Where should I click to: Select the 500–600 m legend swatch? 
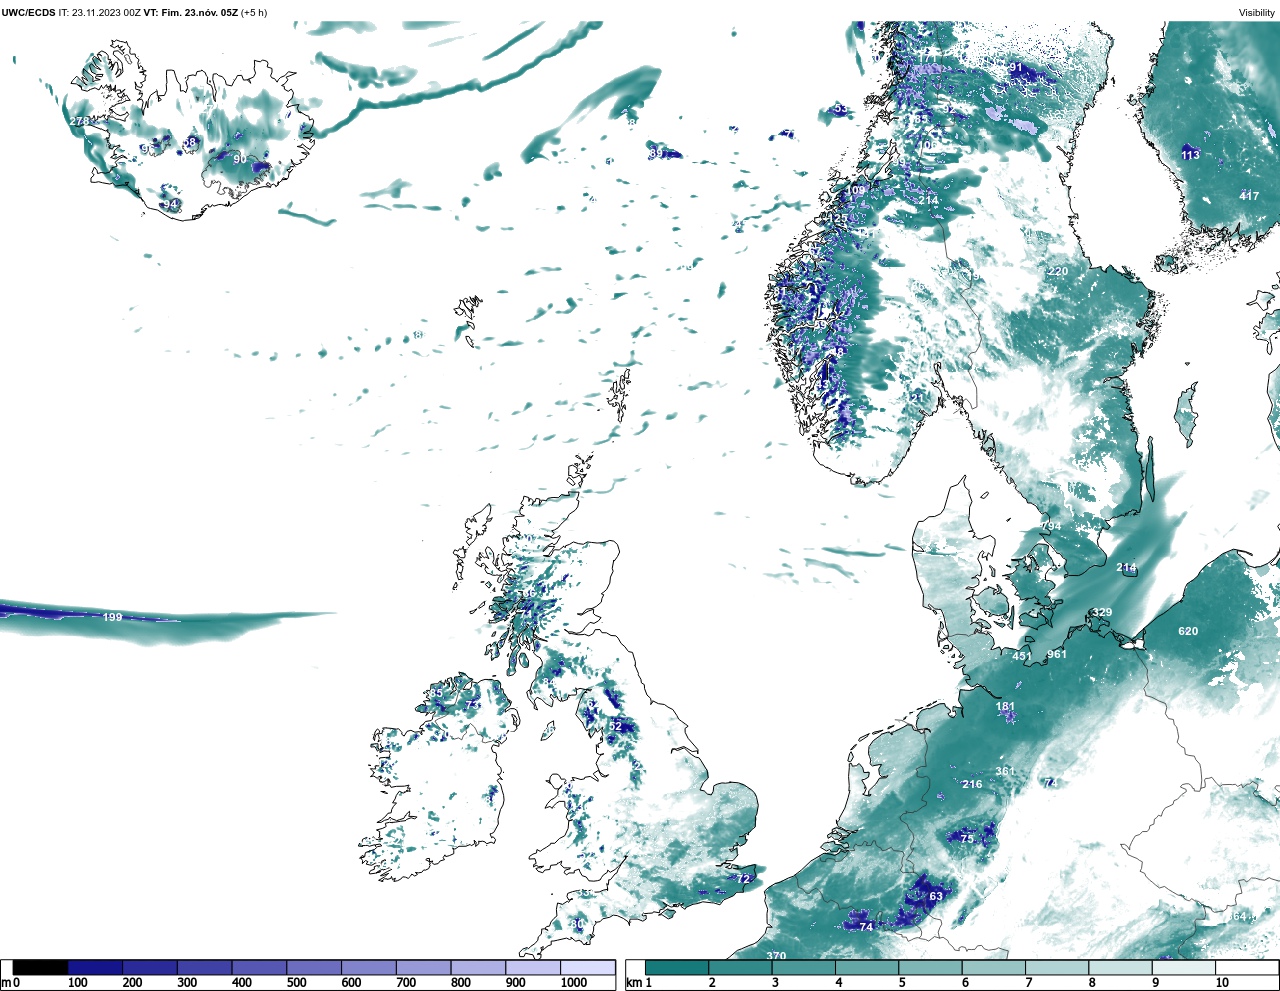coord(314,967)
